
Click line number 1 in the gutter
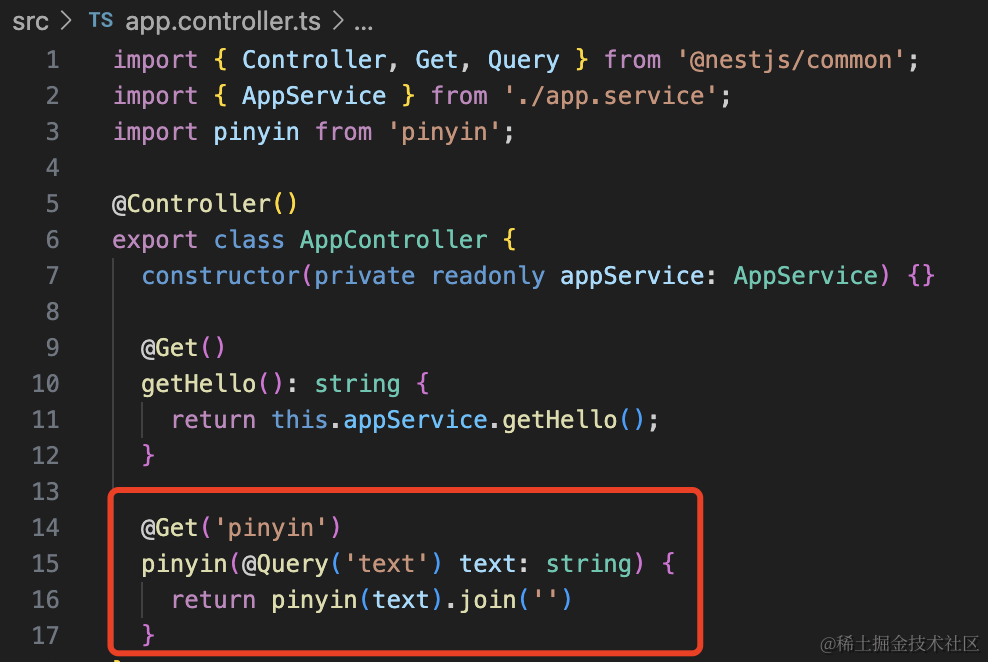52,60
